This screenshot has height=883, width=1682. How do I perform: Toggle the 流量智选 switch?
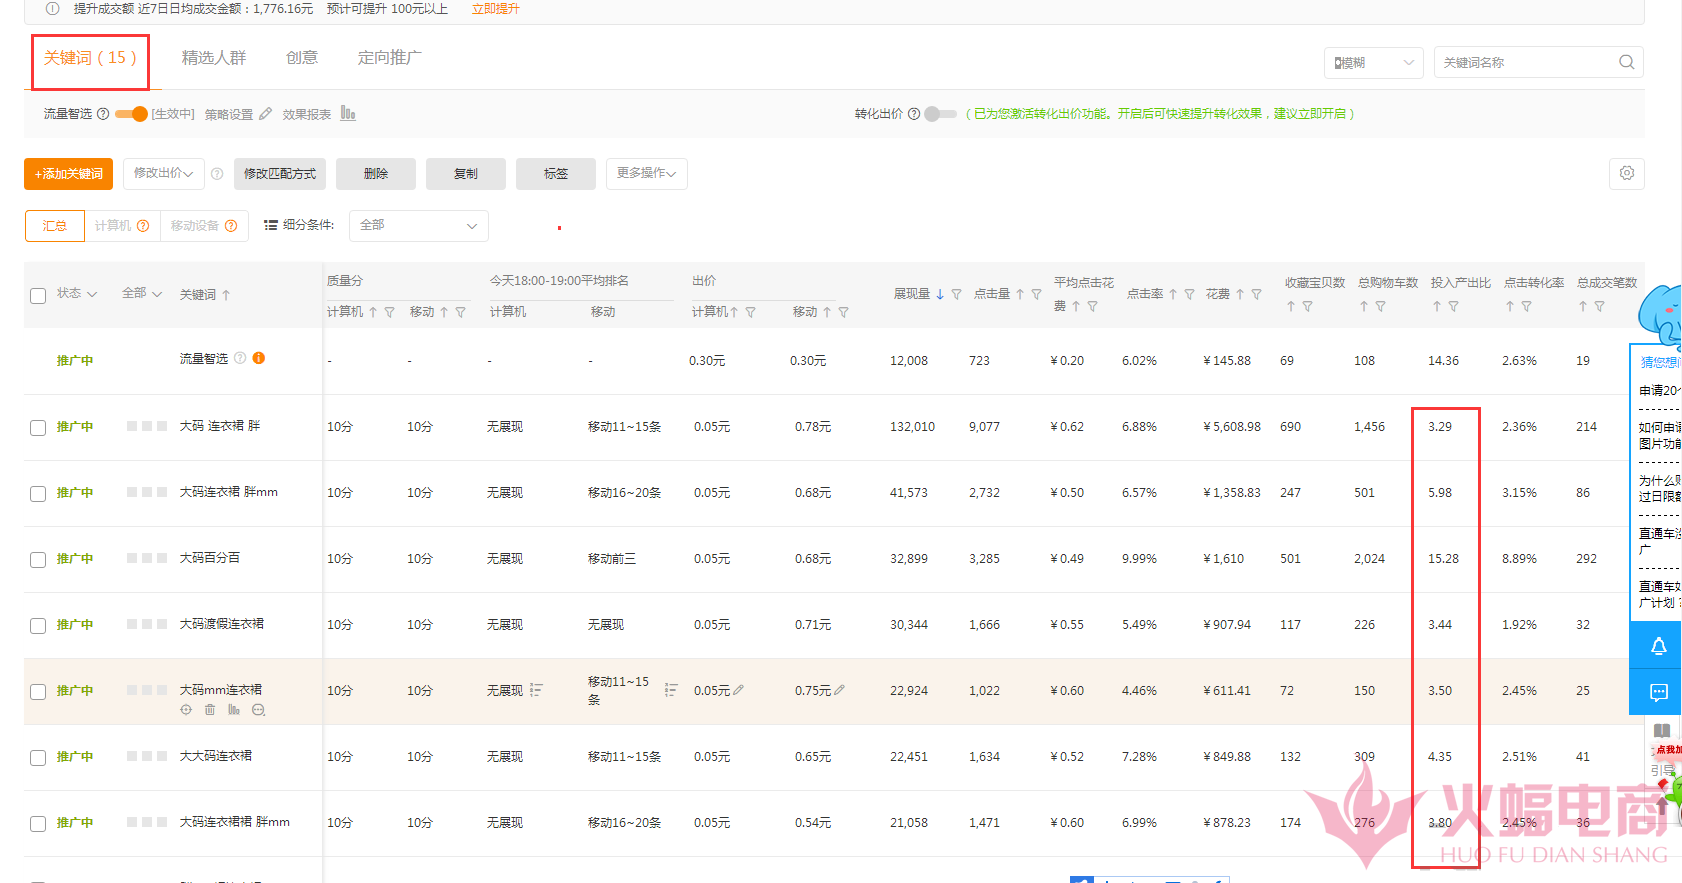[131, 114]
